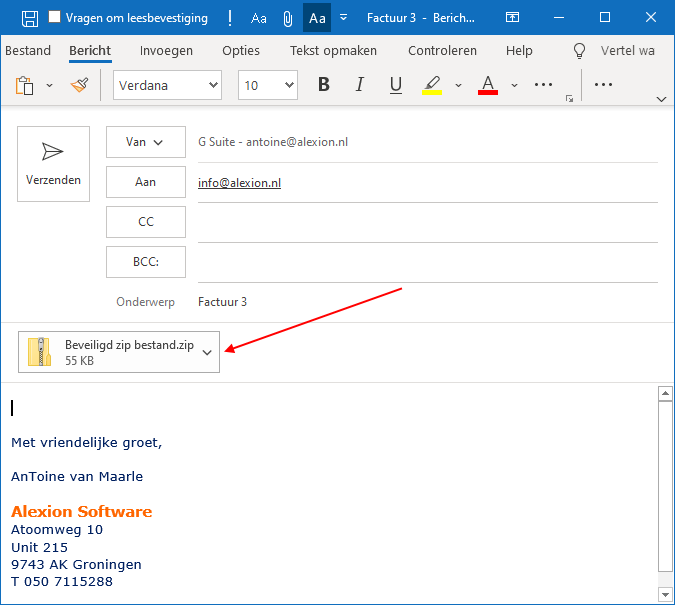
Task: Toggle the ribbon display options icon
Action: point(512,17)
